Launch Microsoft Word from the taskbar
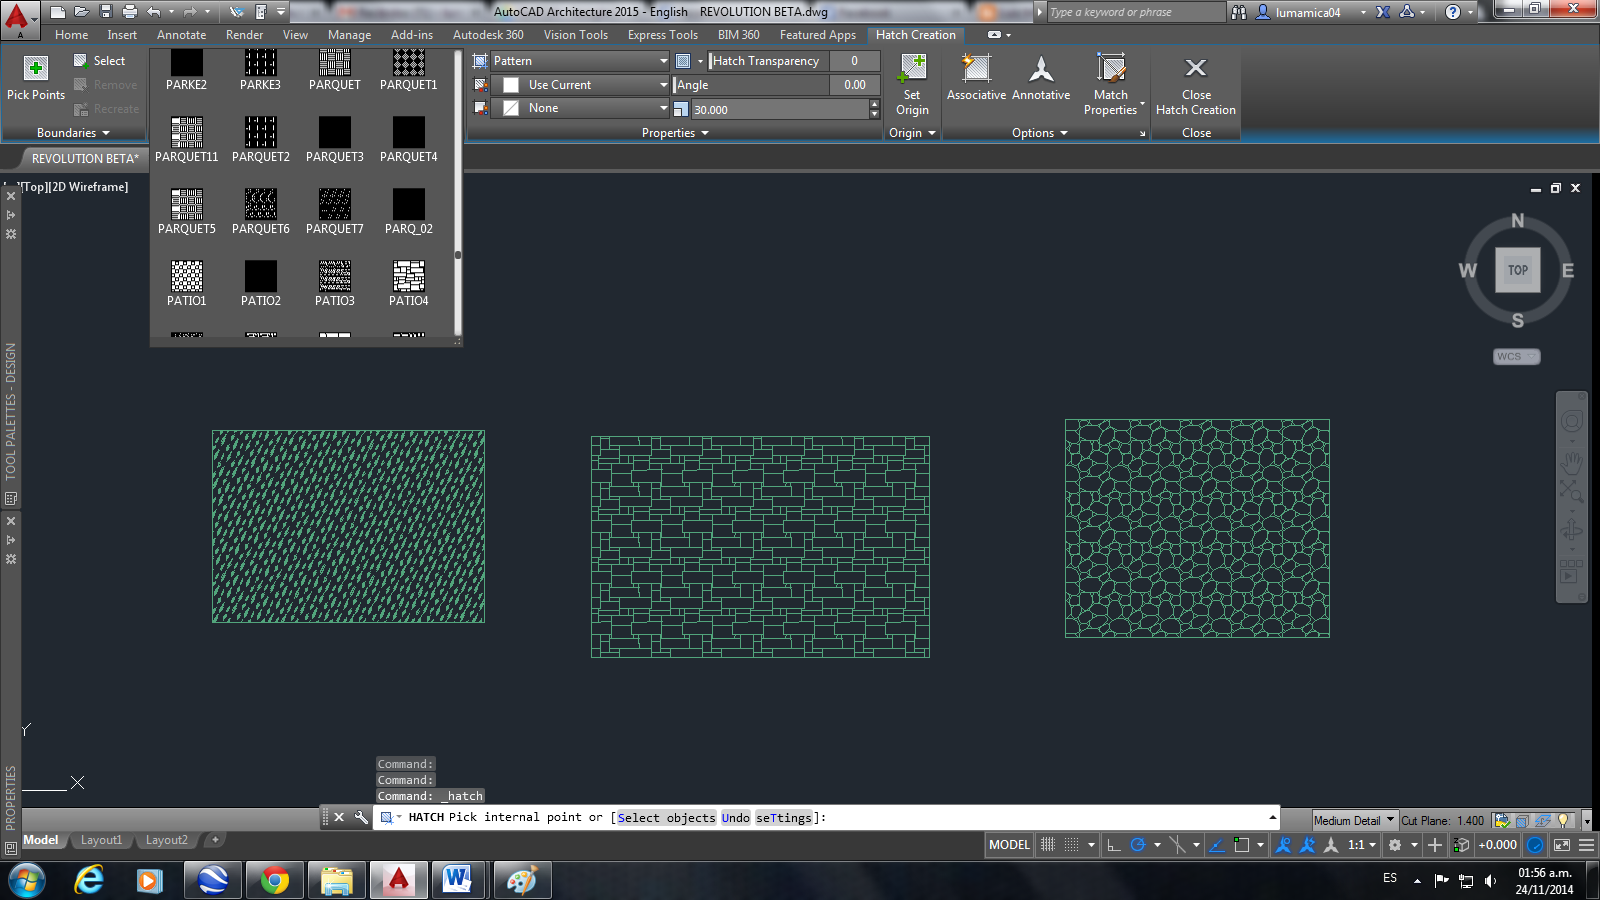The height and width of the screenshot is (900, 1600). tap(459, 880)
